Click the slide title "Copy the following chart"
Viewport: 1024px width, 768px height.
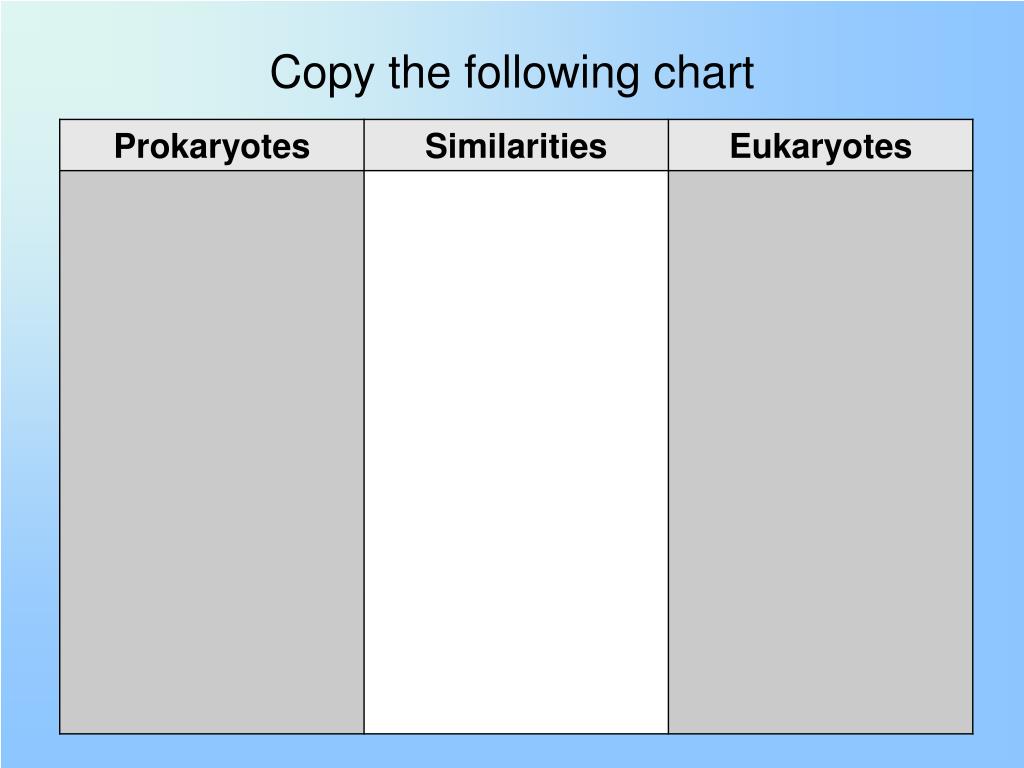click(x=512, y=72)
